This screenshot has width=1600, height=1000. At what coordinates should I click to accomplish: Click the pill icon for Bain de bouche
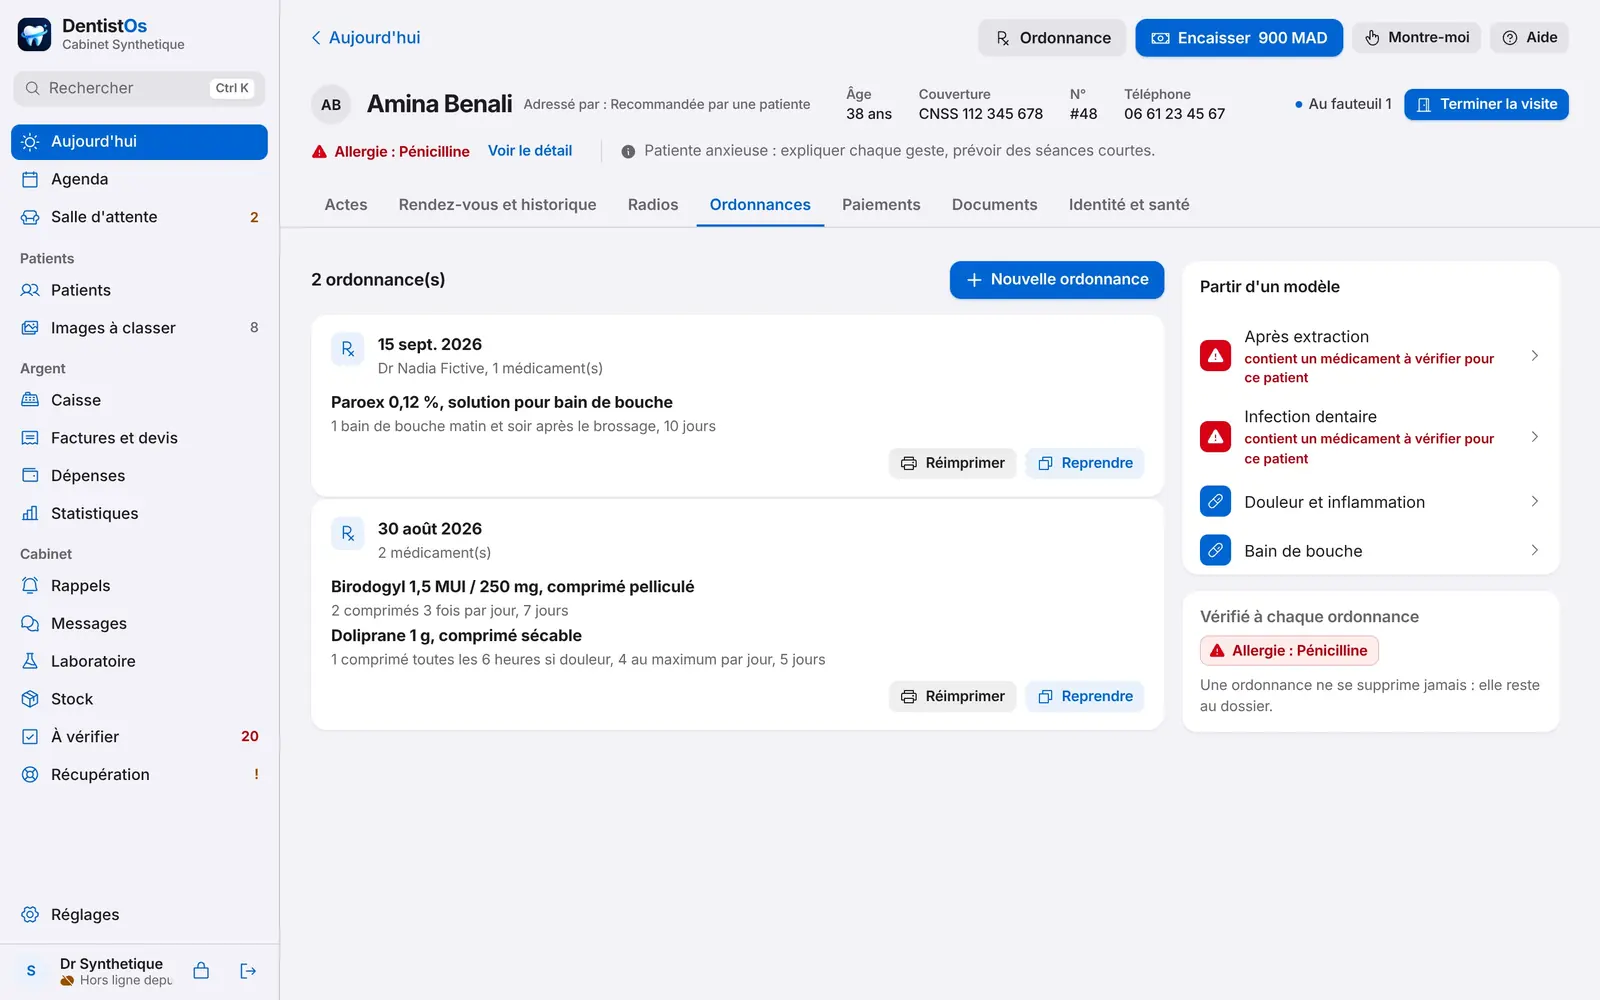pos(1215,551)
